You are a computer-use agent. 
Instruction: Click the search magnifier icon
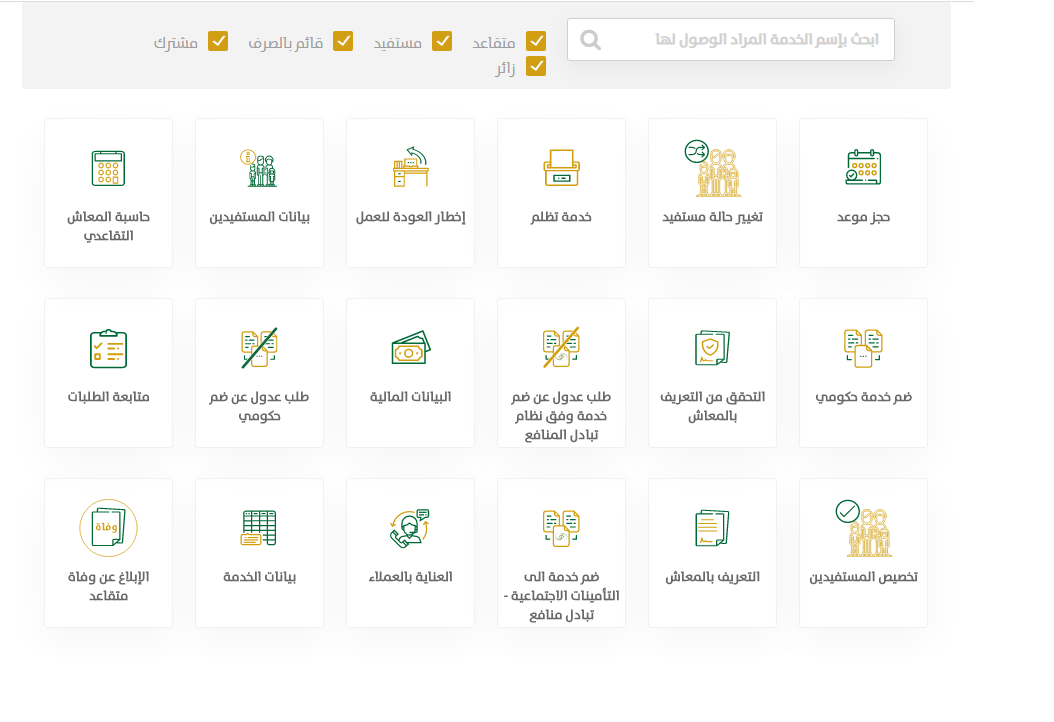(x=590, y=40)
